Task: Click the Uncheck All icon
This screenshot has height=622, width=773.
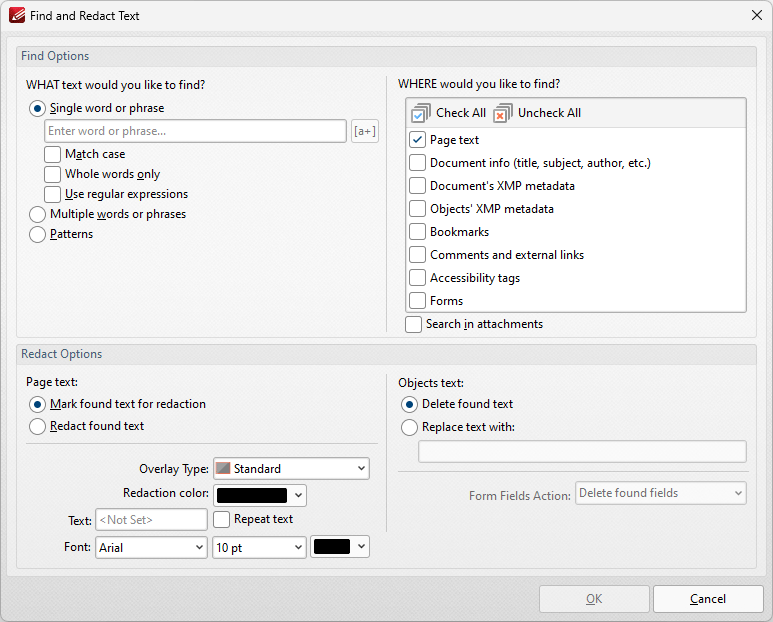Action: click(x=502, y=113)
